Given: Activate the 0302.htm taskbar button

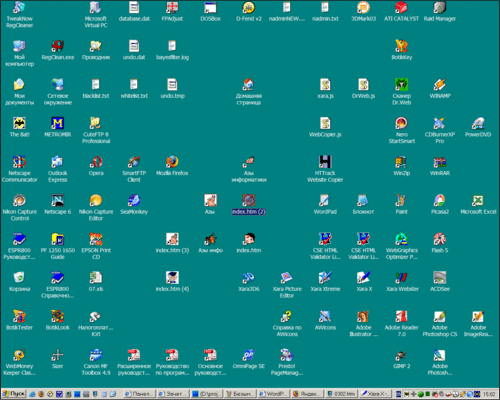Looking at the screenshot, I should (x=341, y=394).
